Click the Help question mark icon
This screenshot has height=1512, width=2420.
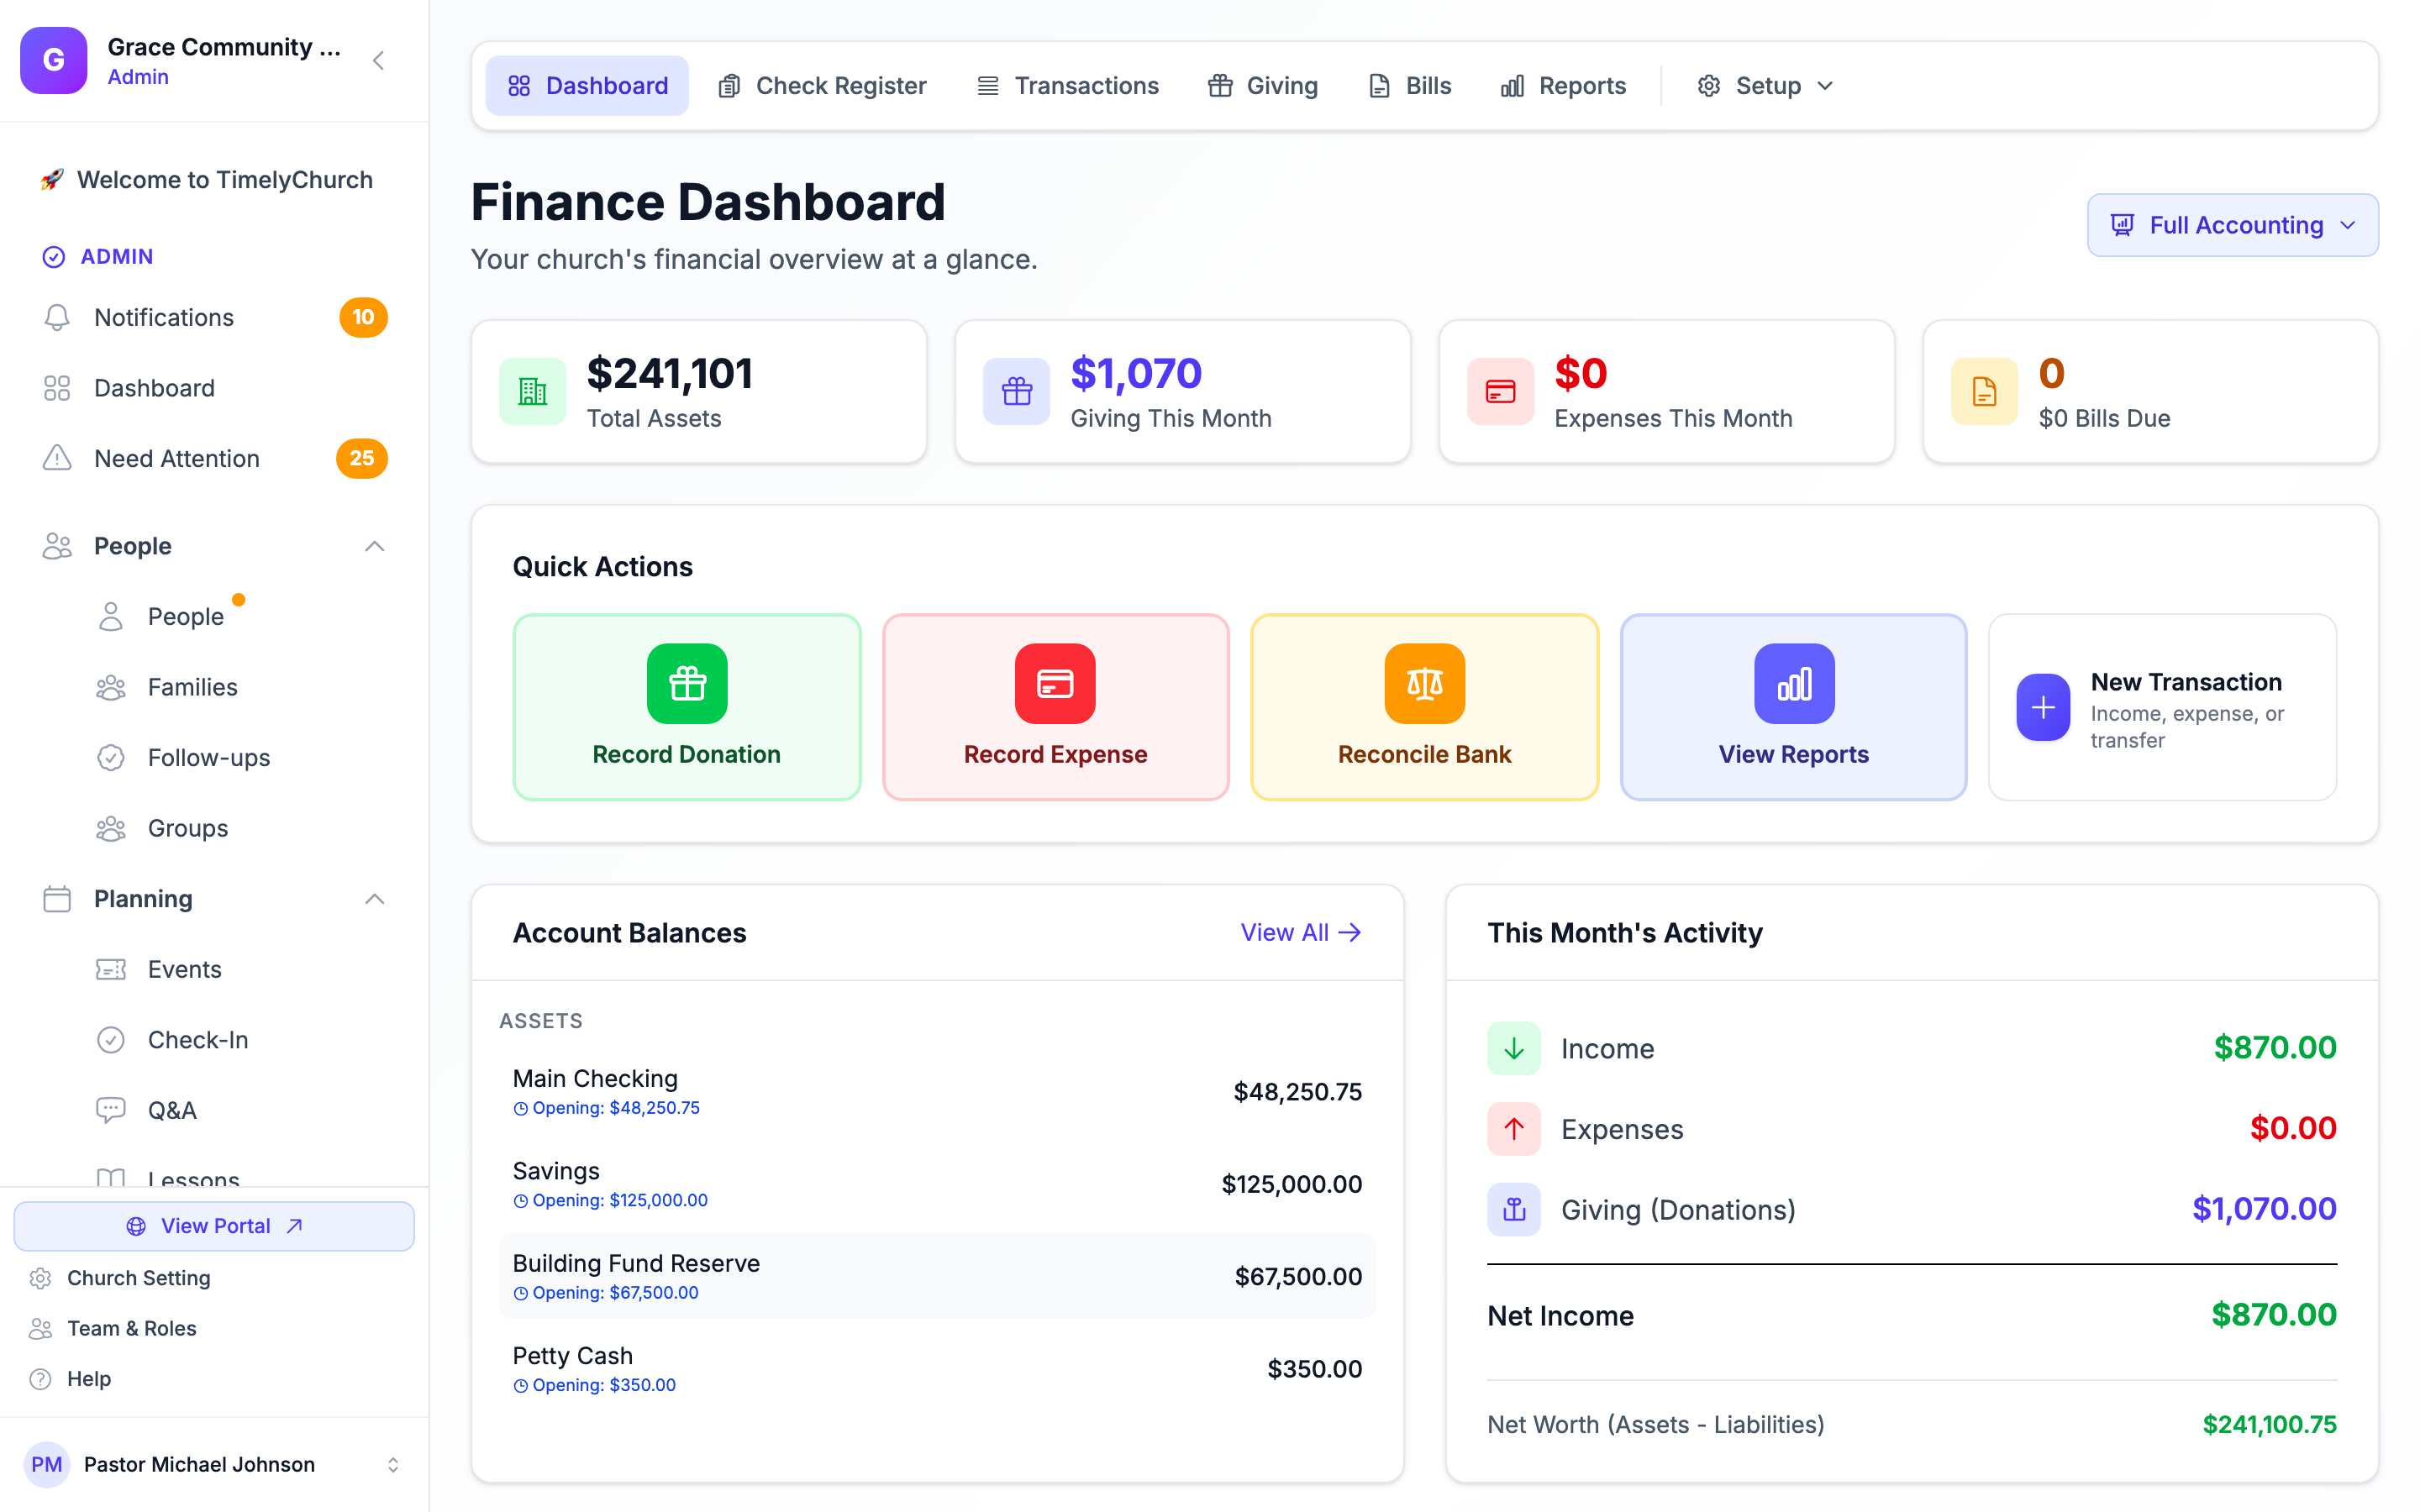tap(41, 1379)
